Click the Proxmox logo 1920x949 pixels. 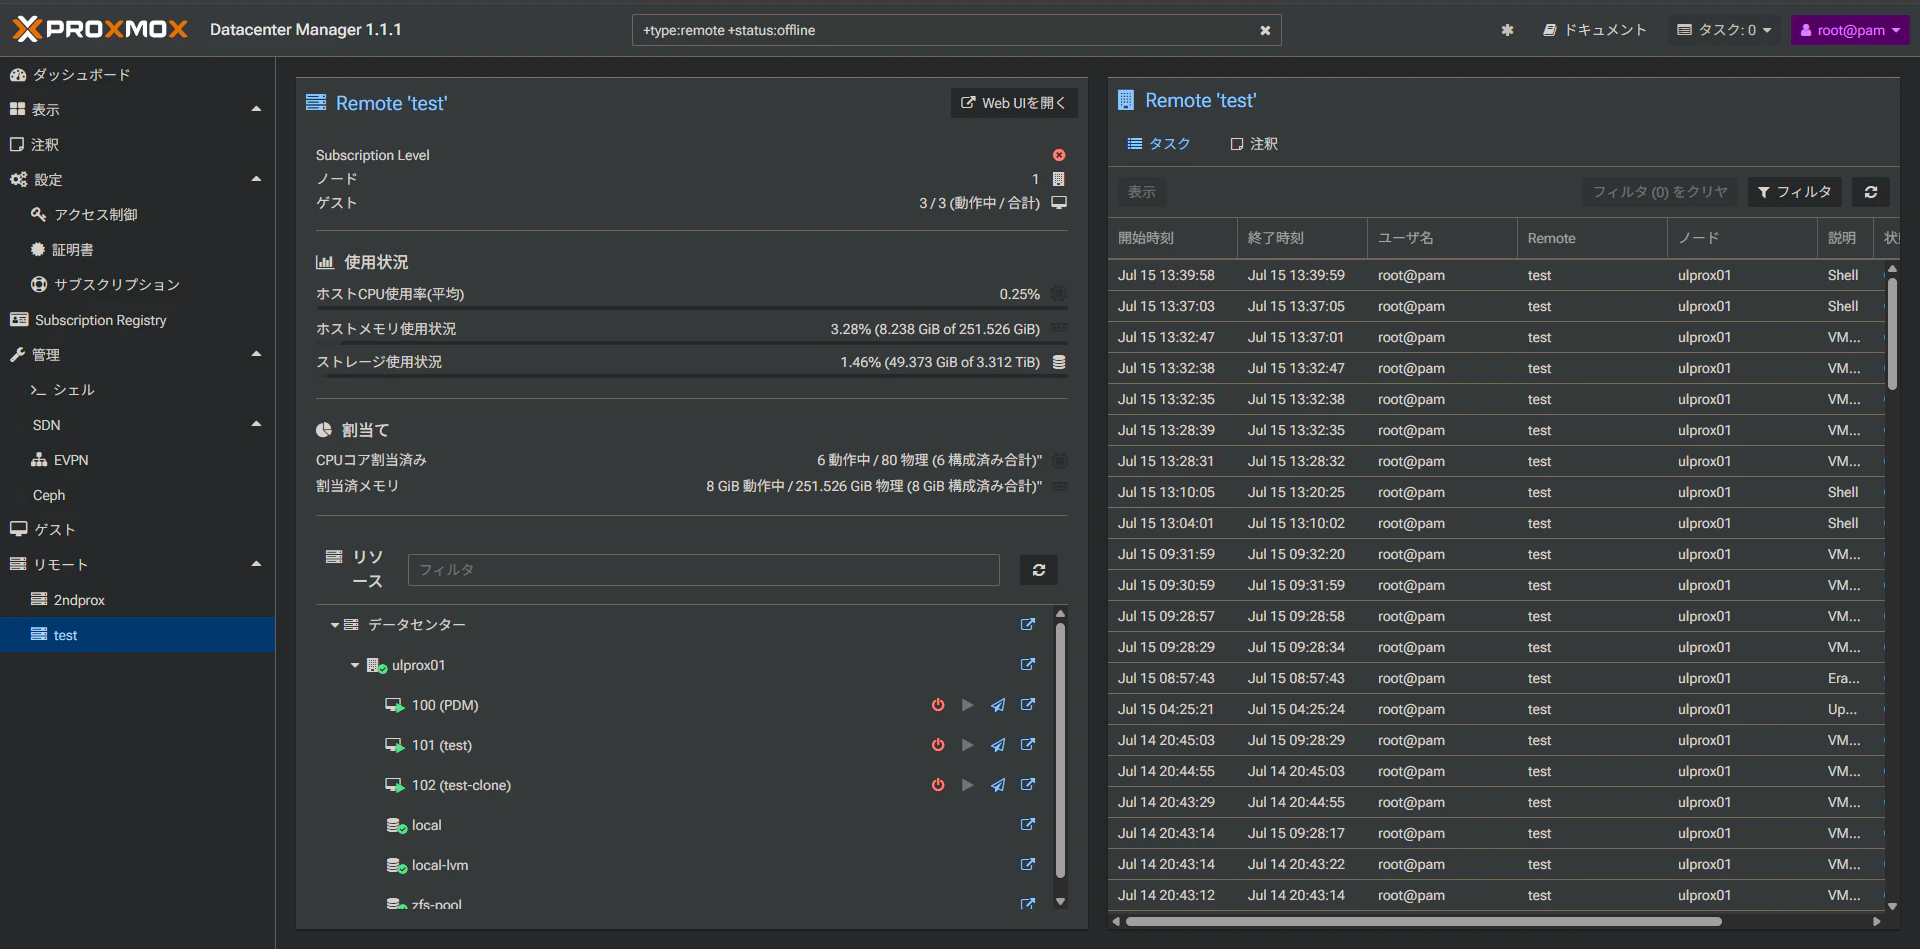pyautogui.click(x=100, y=29)
